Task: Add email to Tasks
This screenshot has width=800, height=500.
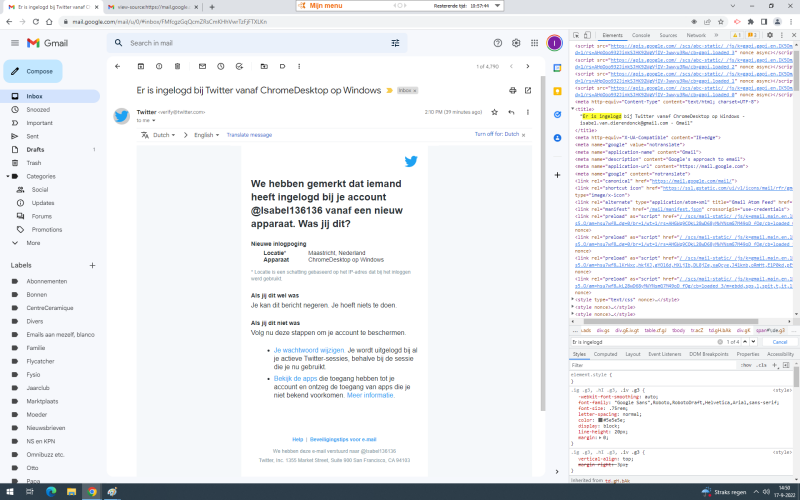Action: coord(239,66)
